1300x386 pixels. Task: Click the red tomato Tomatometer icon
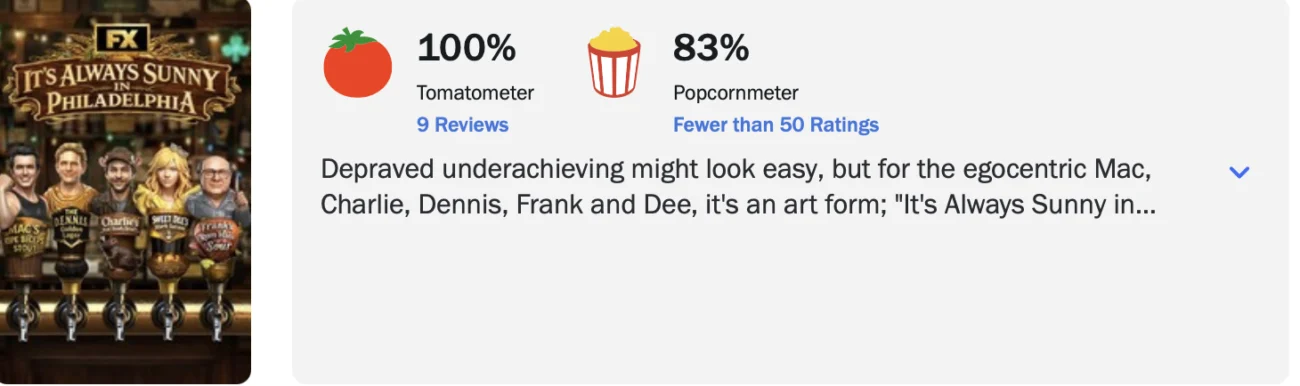pos(358,62)
